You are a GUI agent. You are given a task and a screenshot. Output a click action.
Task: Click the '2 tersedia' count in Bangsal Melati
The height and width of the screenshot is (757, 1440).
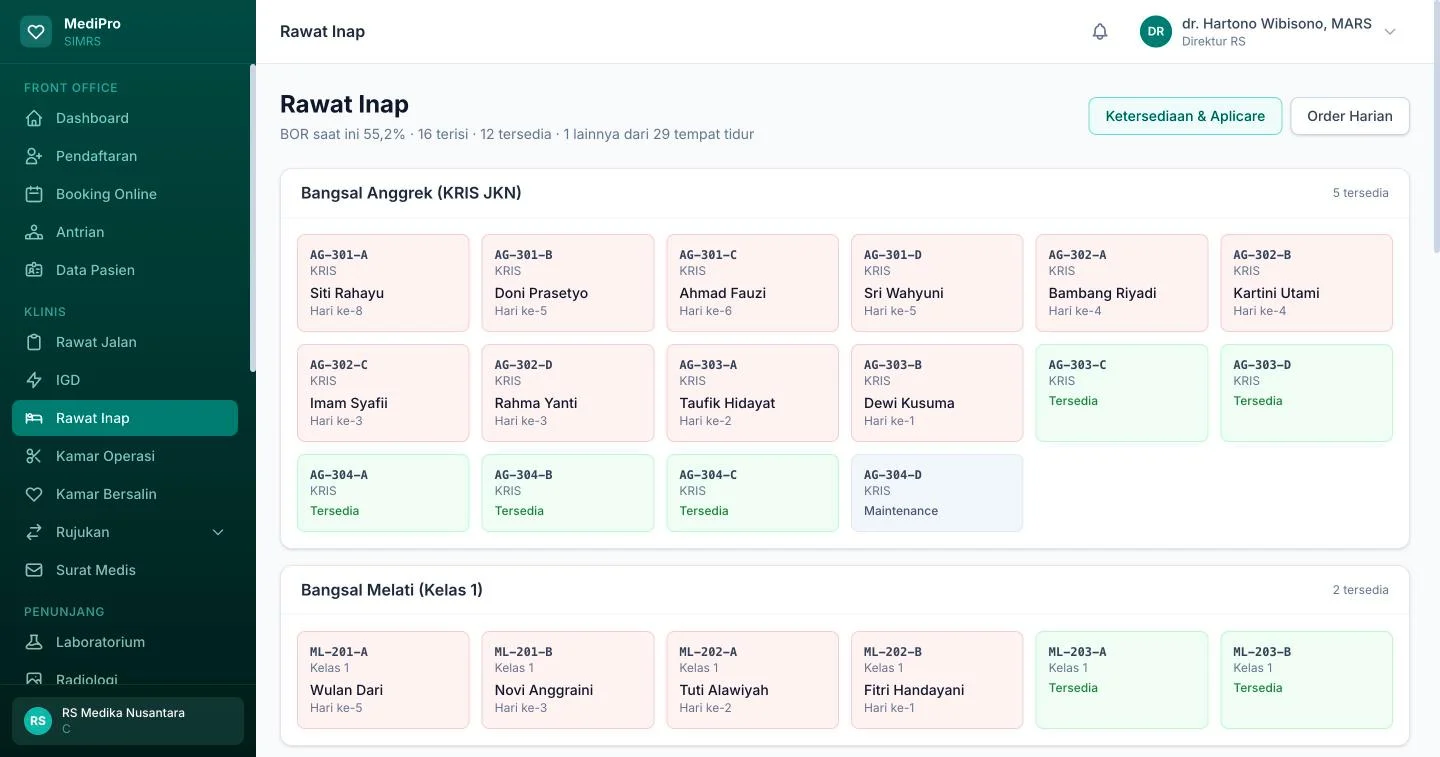click(x=1360, y=590)
